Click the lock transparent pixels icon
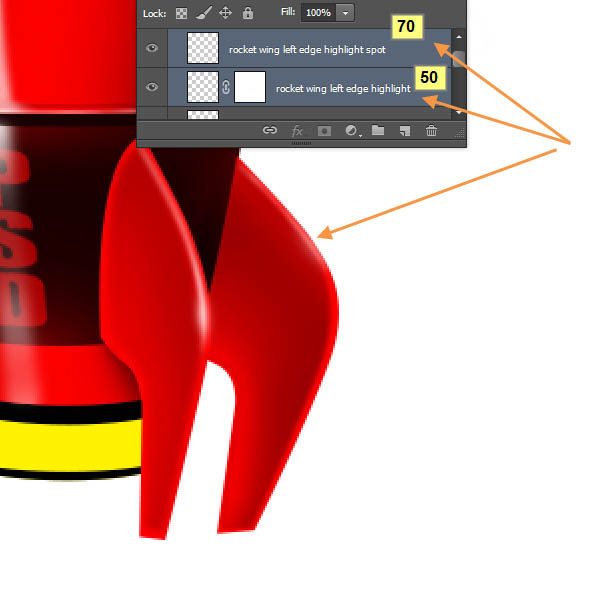 [x=182, y=14]
